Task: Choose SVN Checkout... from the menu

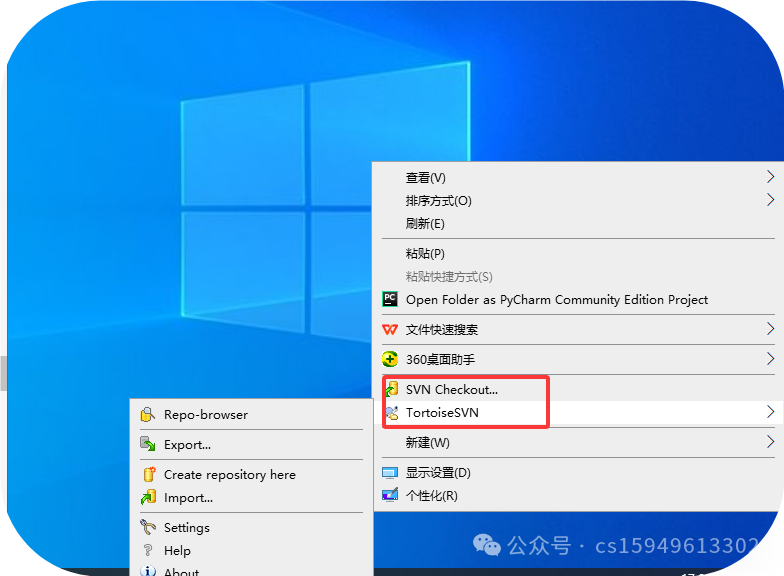Action: click(x=578, y=390)
